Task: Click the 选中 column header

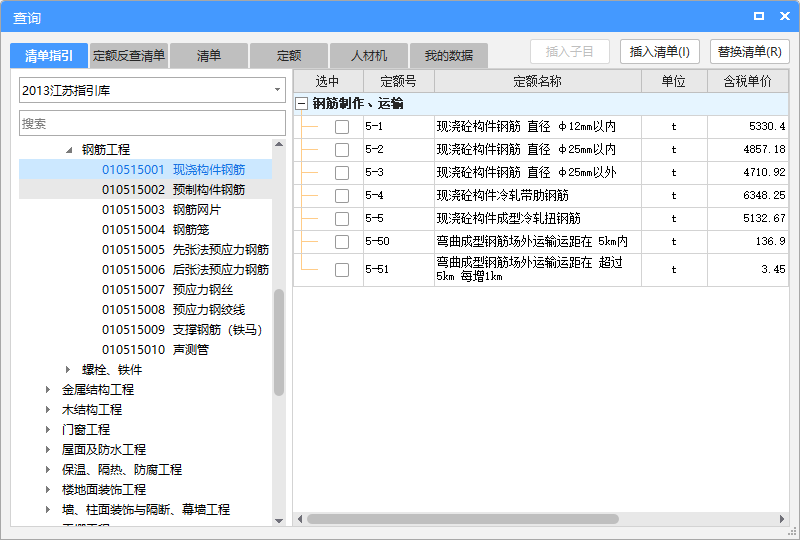Action: pyautogui.click(x=329, y=81)
